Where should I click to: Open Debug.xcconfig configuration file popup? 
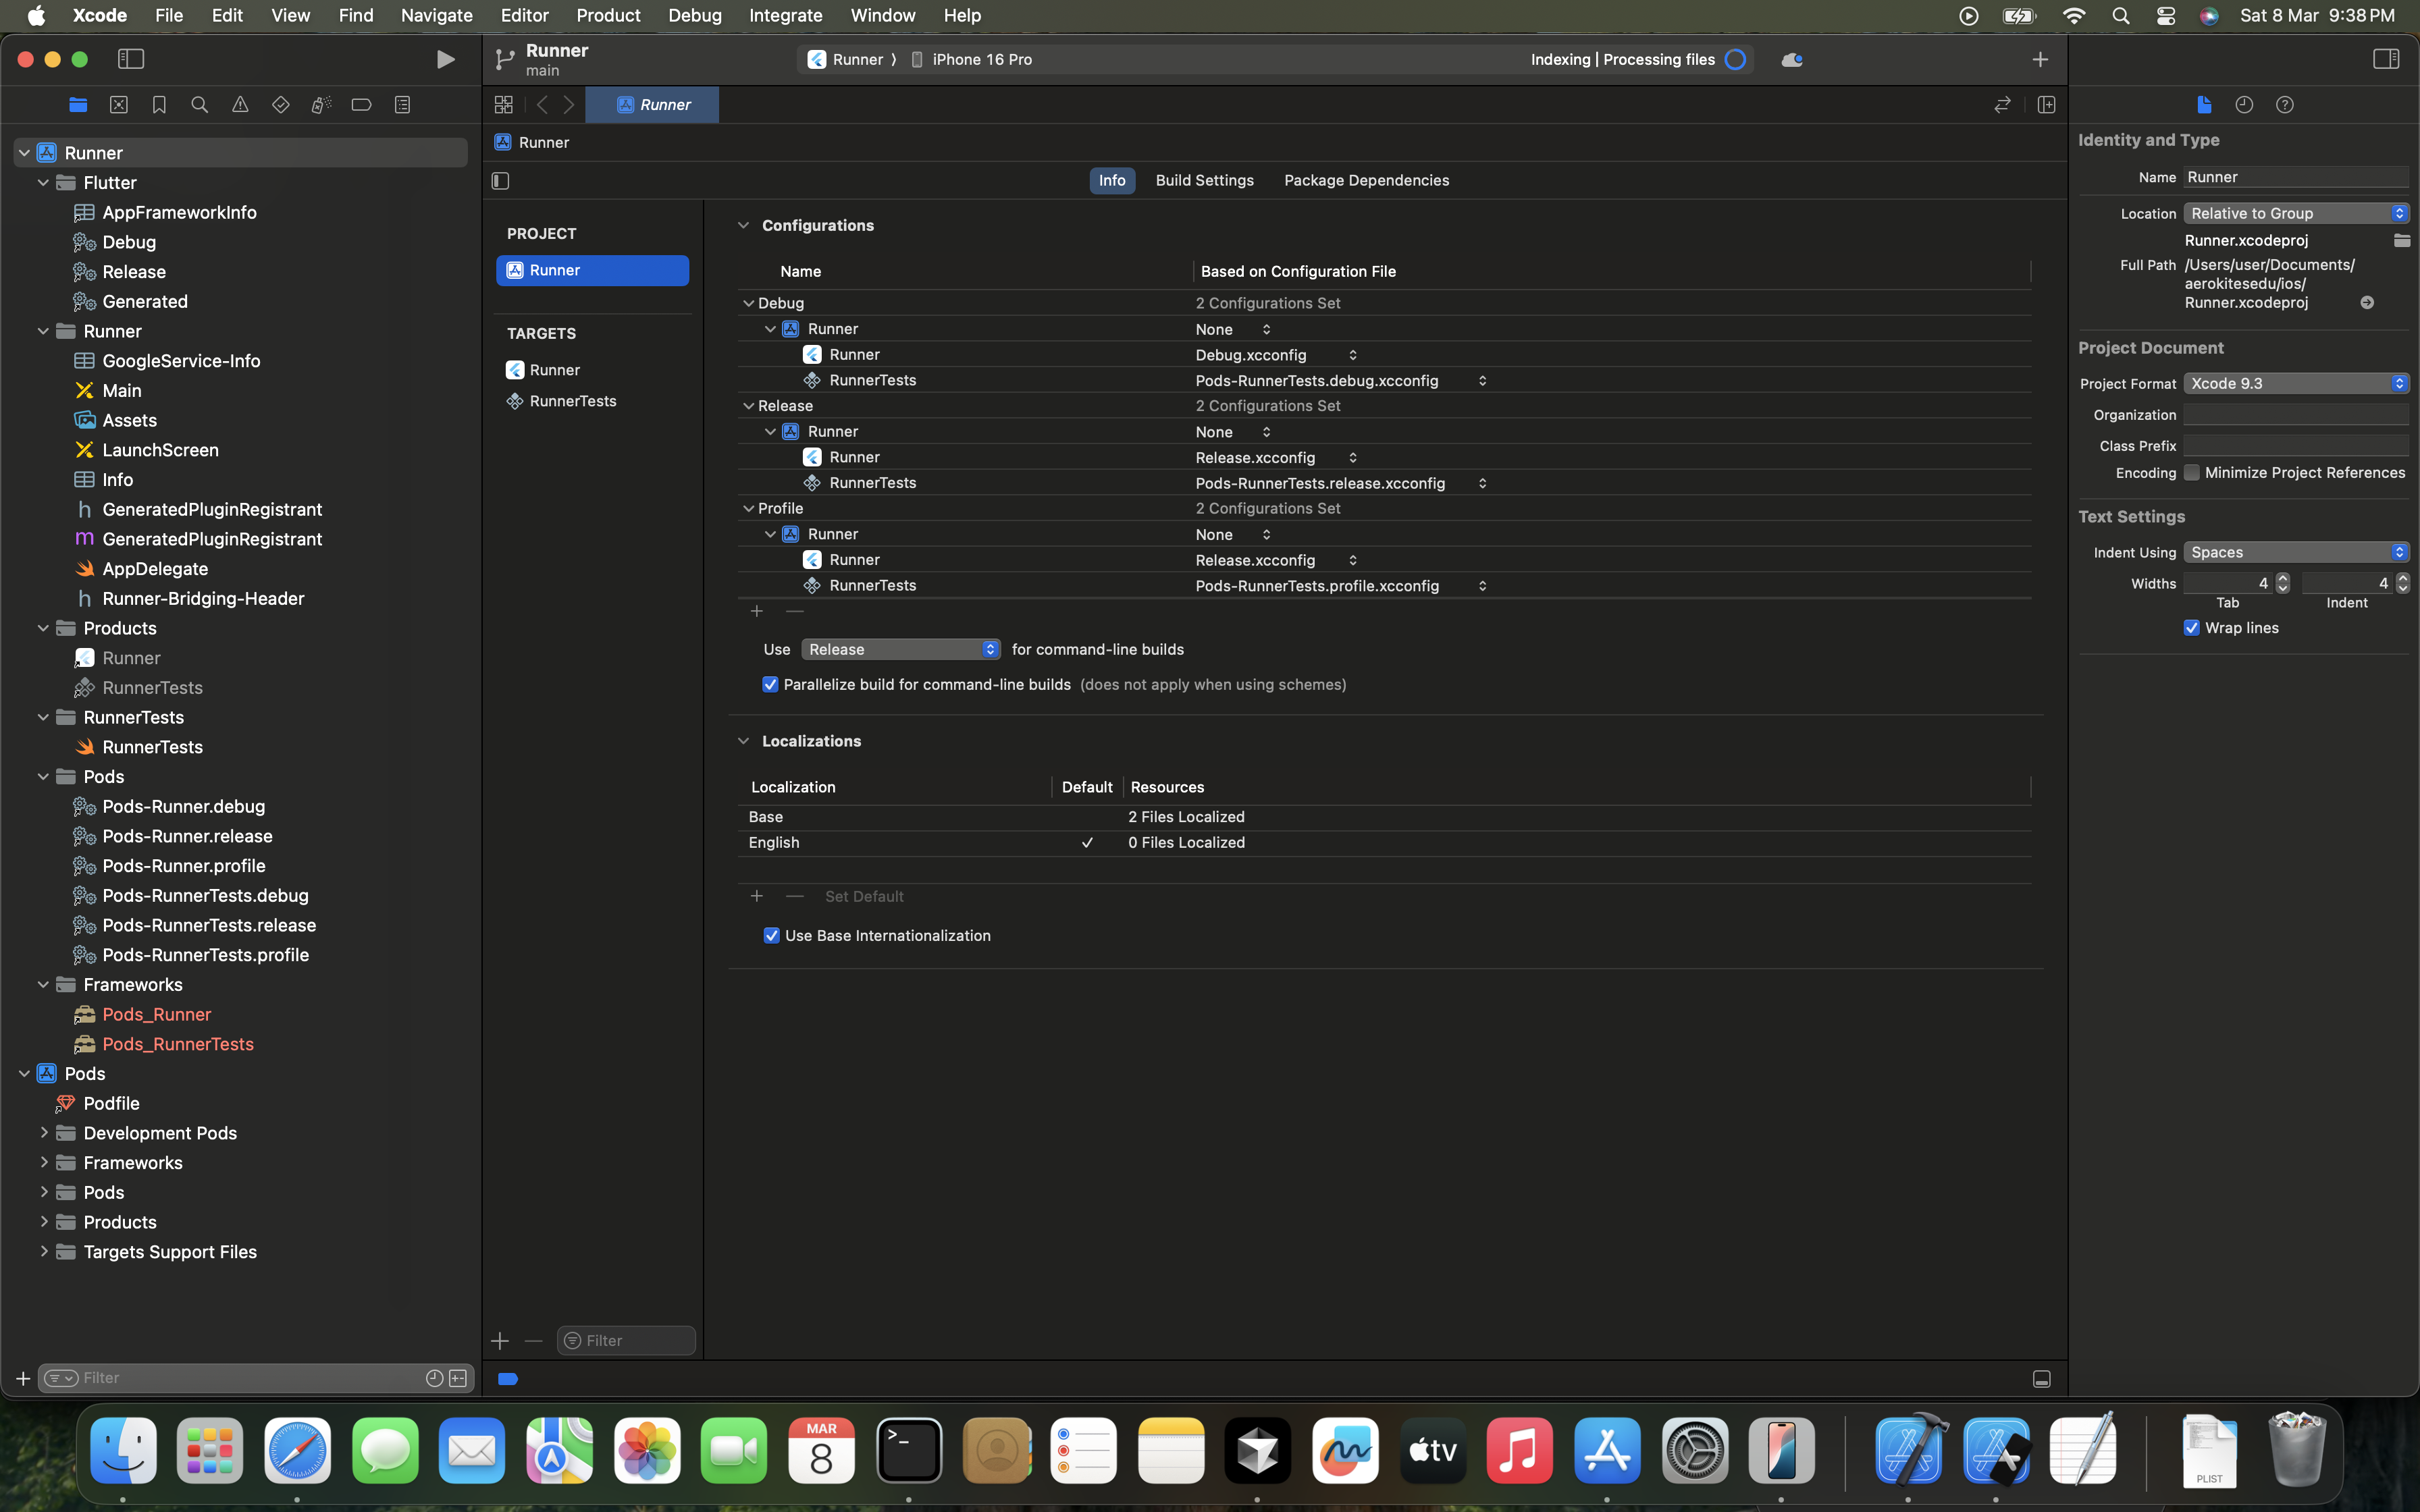tap(1276, 355)
